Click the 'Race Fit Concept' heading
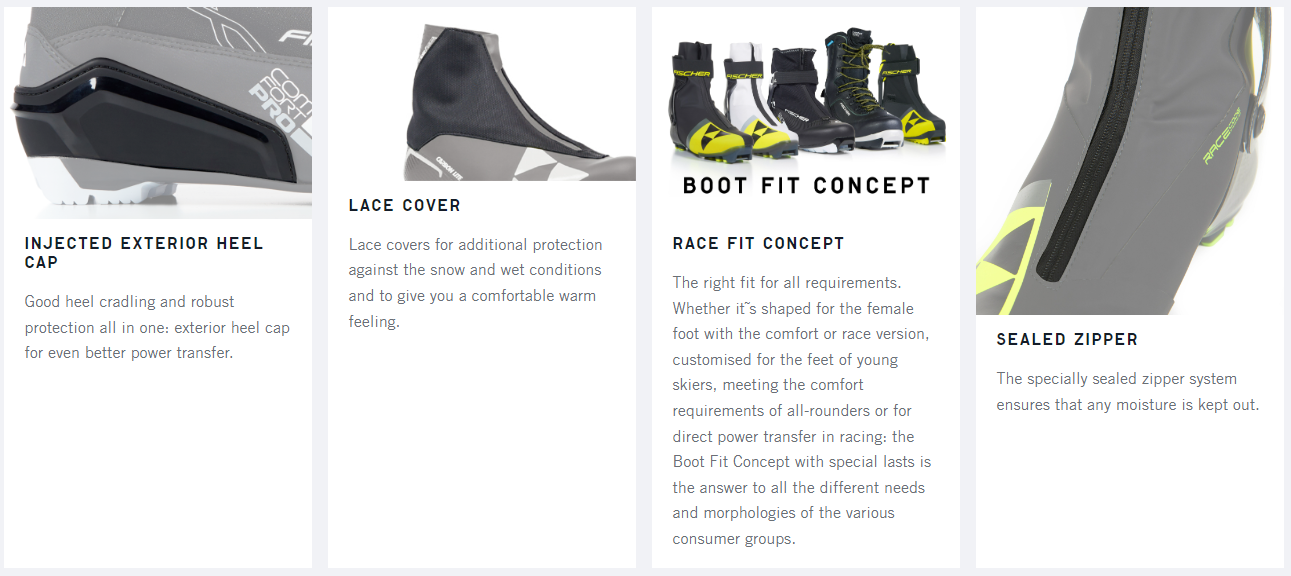Viewport: 1291px width, 576px height. pos(758,243)
